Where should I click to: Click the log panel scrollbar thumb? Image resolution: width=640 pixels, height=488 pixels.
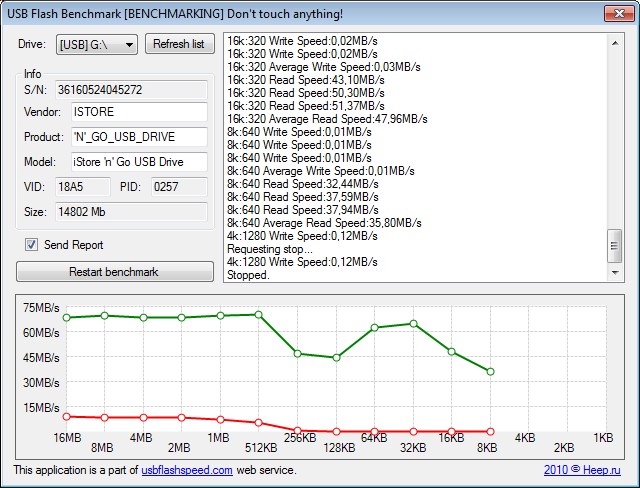click(x=615, y=246)
